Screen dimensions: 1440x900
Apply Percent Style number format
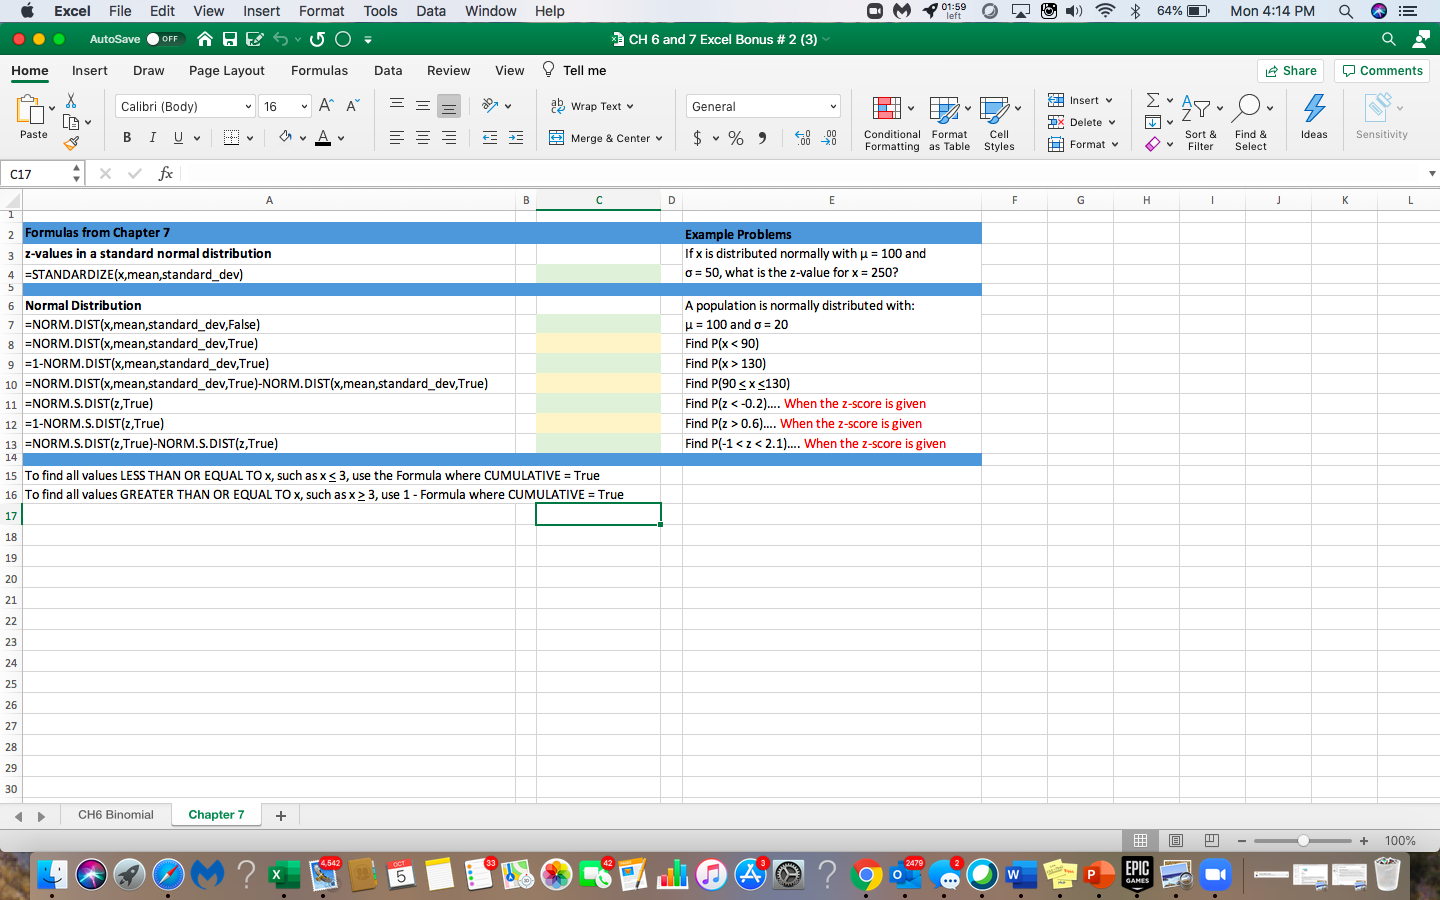736,138
